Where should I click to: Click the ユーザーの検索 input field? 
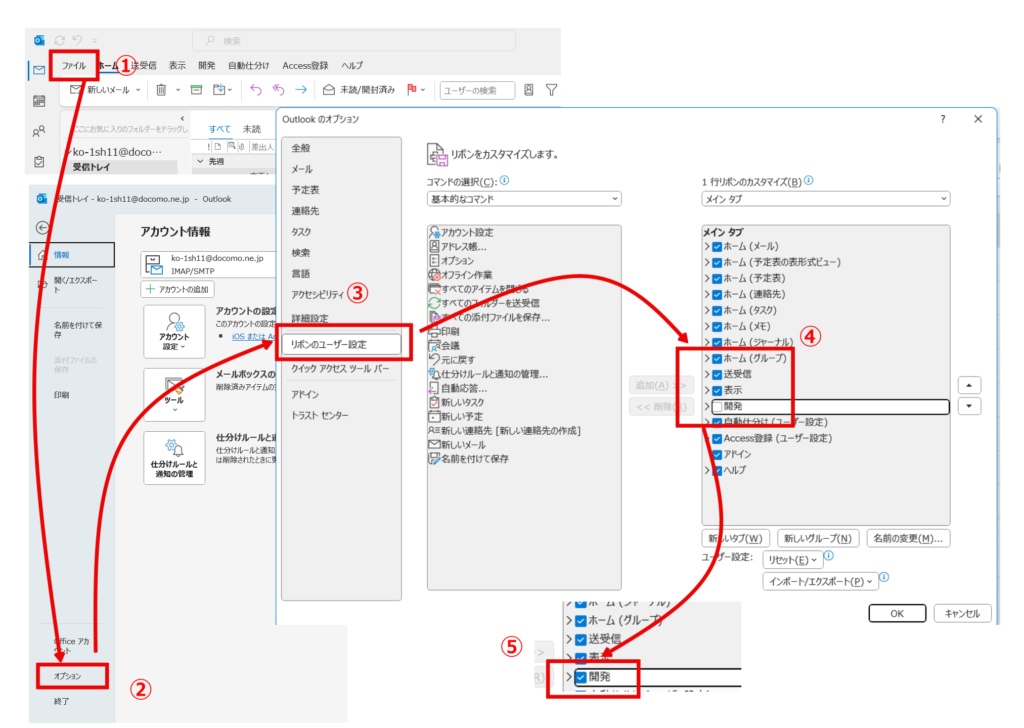(x=477, y=91)
